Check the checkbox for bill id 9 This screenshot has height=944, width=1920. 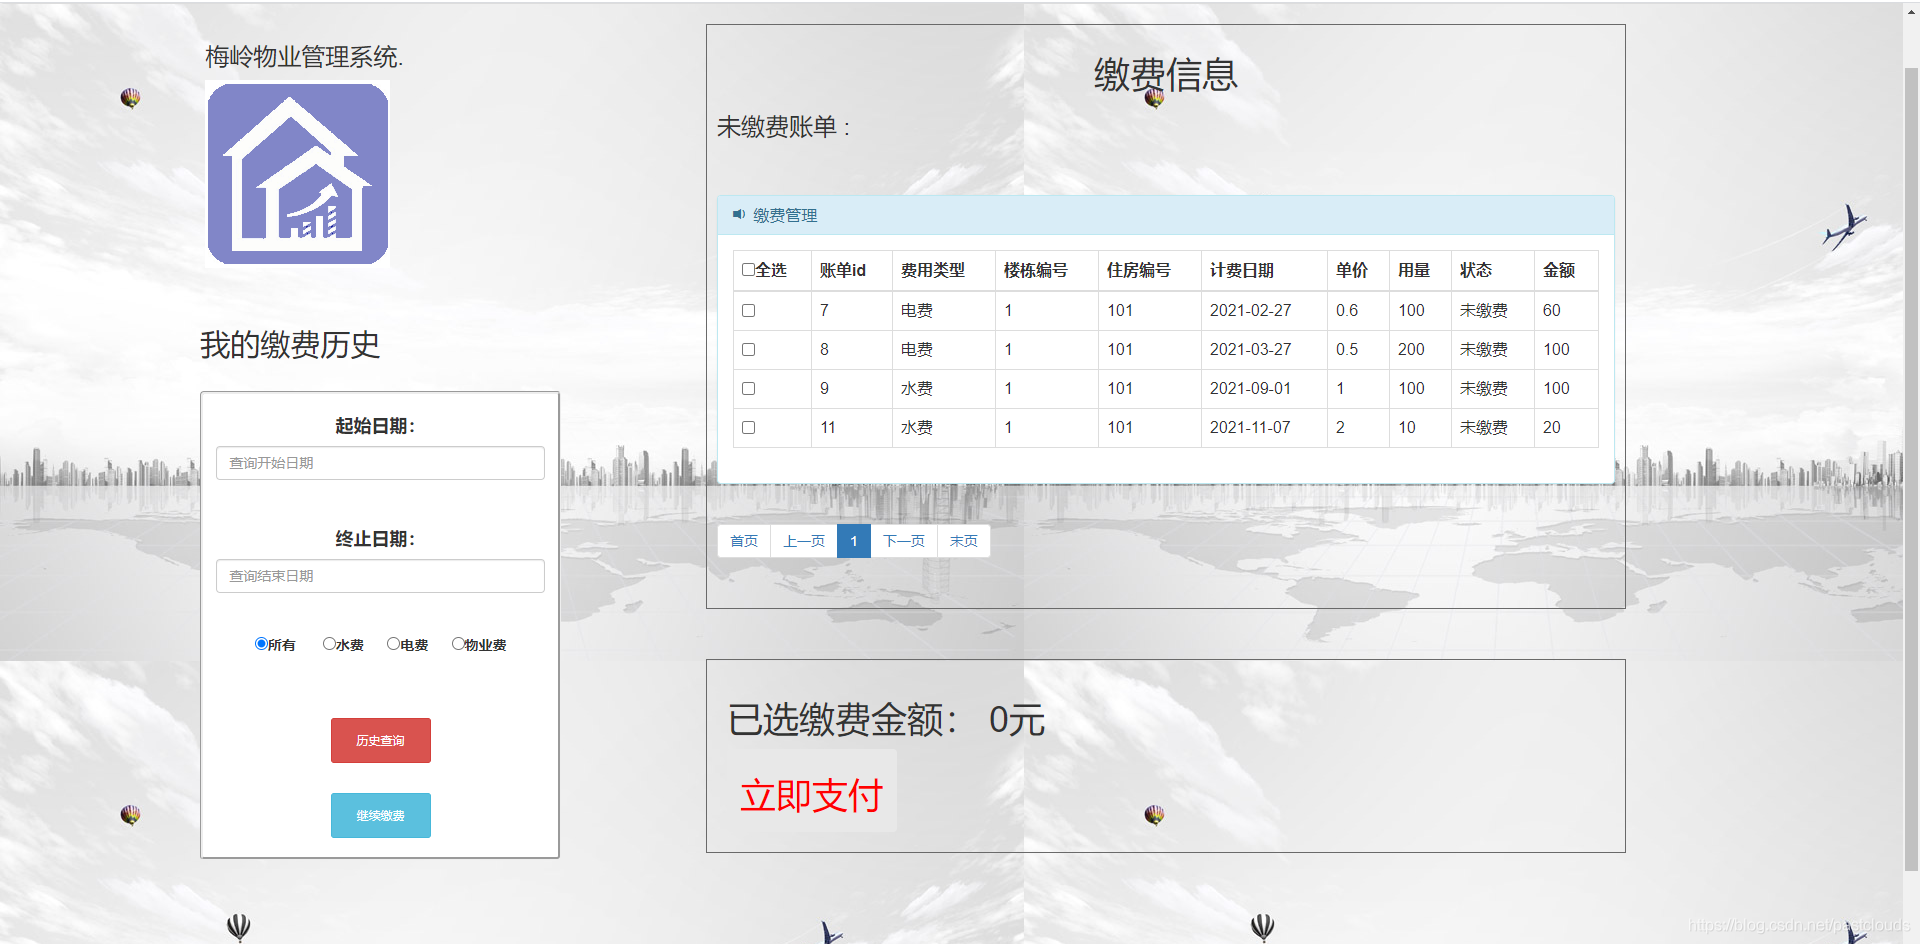[x=748, y=389]
